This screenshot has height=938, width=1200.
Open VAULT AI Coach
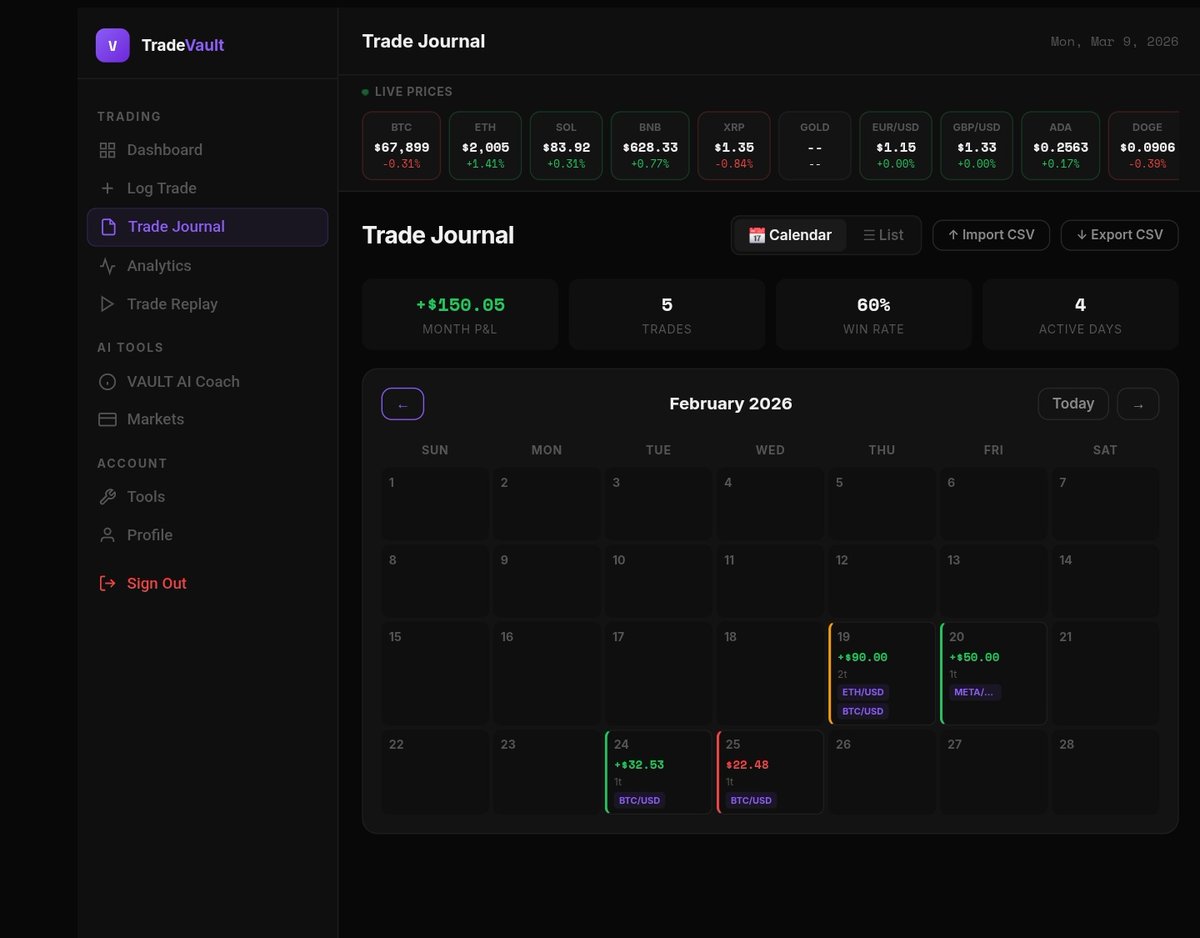(207, 382)
